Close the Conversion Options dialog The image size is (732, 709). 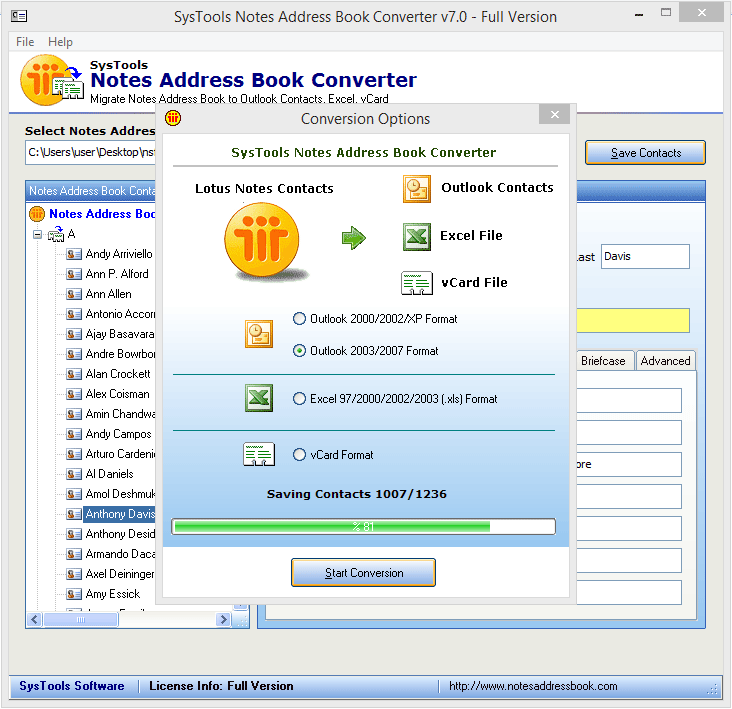click(x=554, y=114)
